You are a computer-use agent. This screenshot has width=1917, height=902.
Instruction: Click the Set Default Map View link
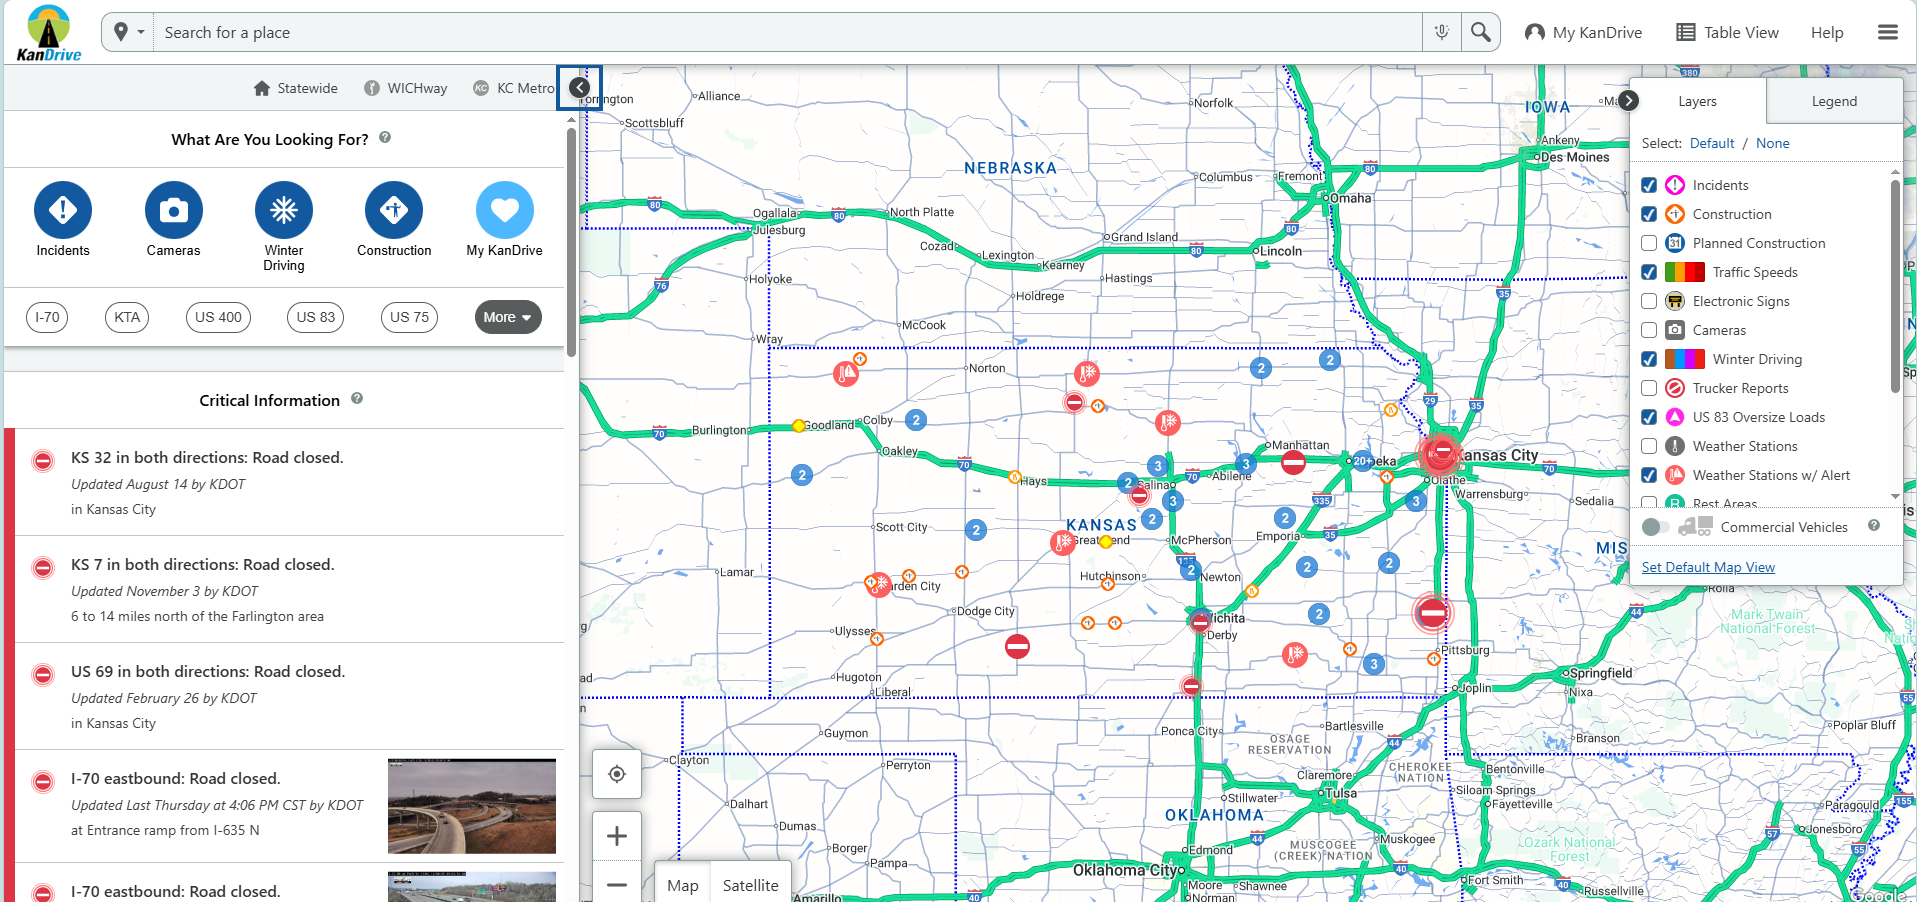[x=1707, y=567]
